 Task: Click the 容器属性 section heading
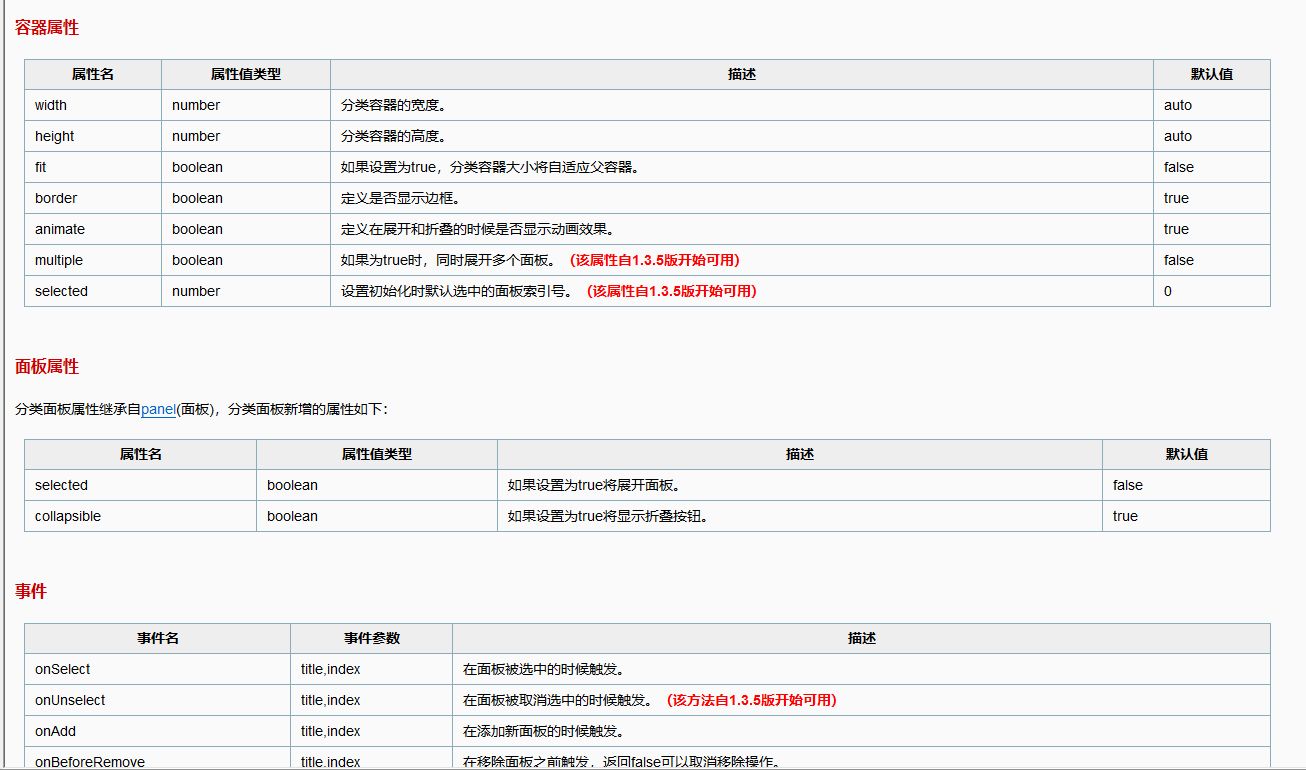click(47, 28)
